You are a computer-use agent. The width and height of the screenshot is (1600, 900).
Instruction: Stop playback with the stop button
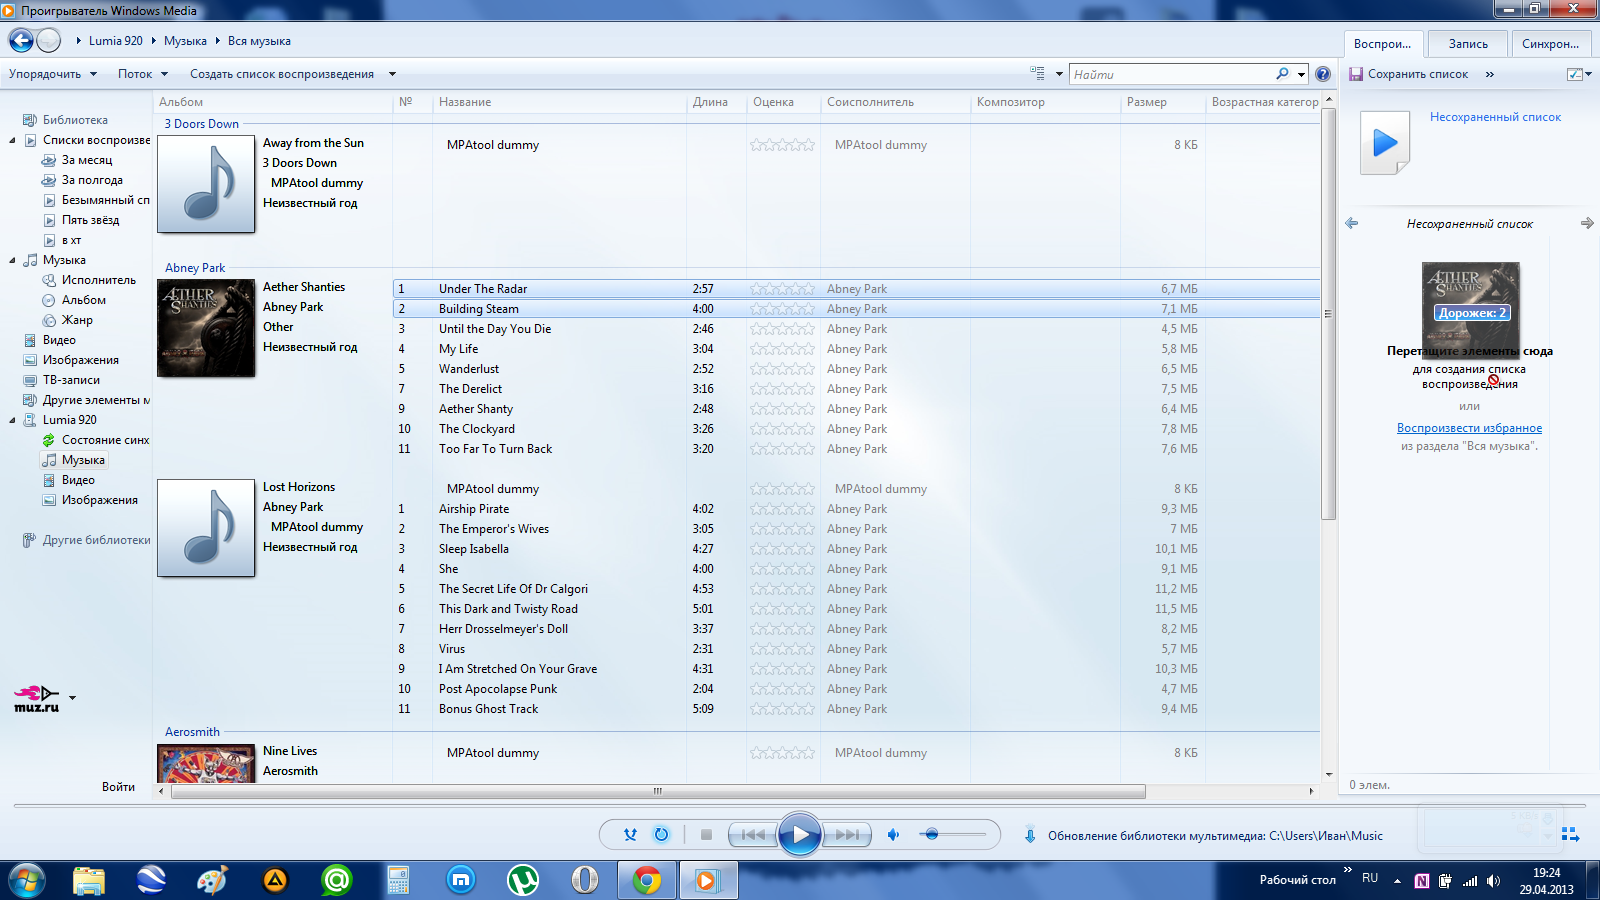pyautogui.click(x=706, y=834)
